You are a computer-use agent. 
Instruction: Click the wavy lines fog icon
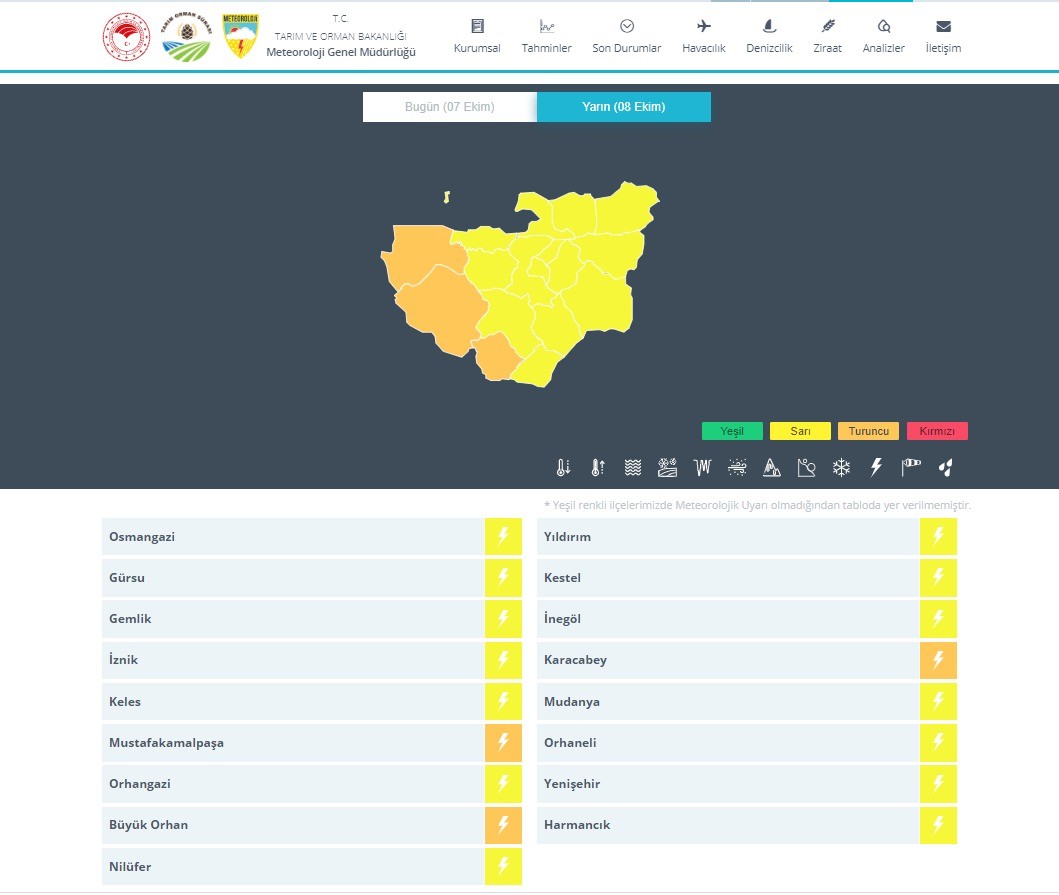pos(632,467)
